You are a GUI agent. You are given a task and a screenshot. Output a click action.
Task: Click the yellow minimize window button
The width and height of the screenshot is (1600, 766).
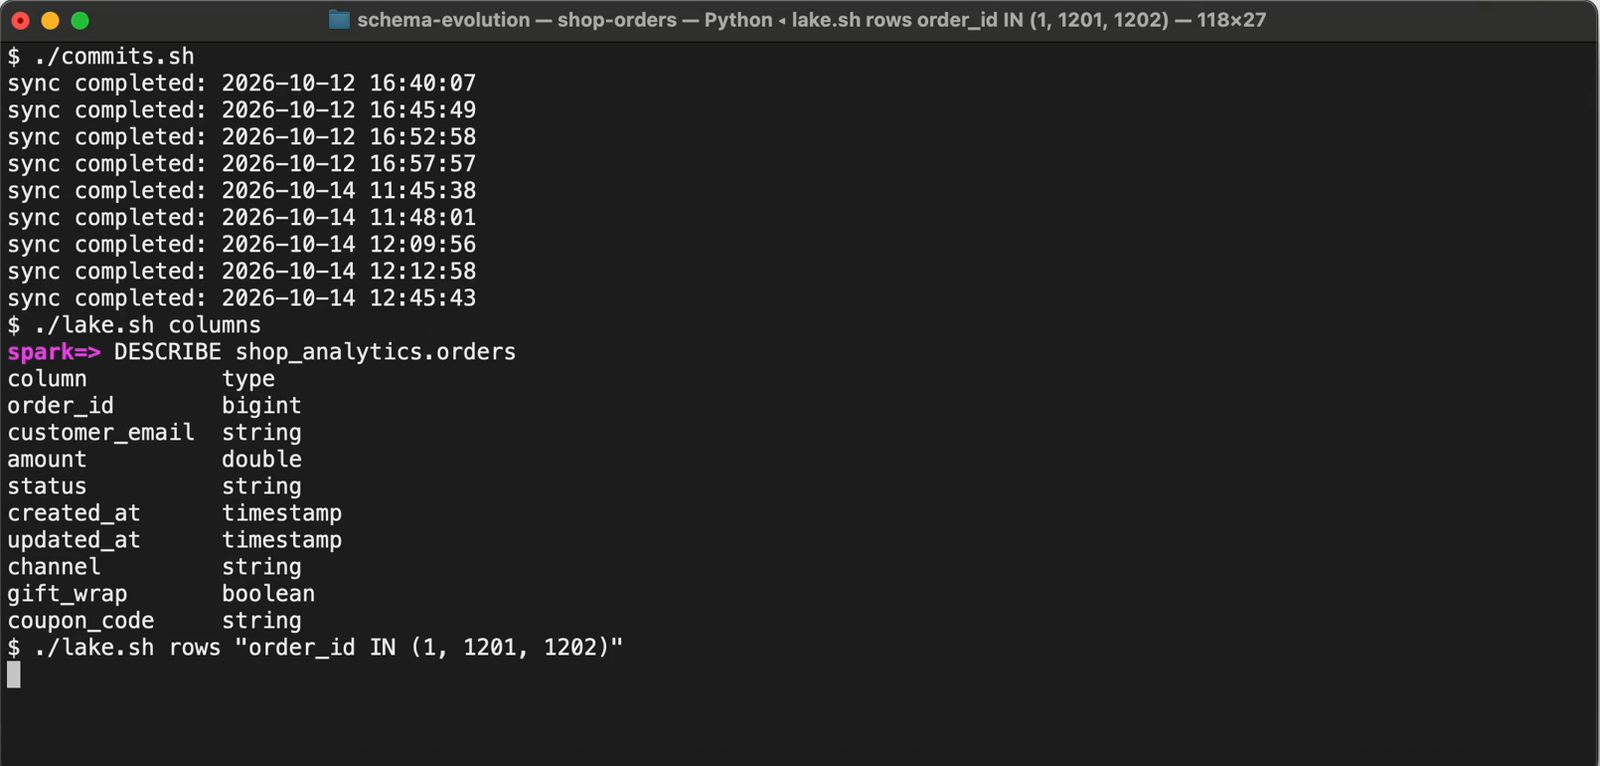click(50, 20)
